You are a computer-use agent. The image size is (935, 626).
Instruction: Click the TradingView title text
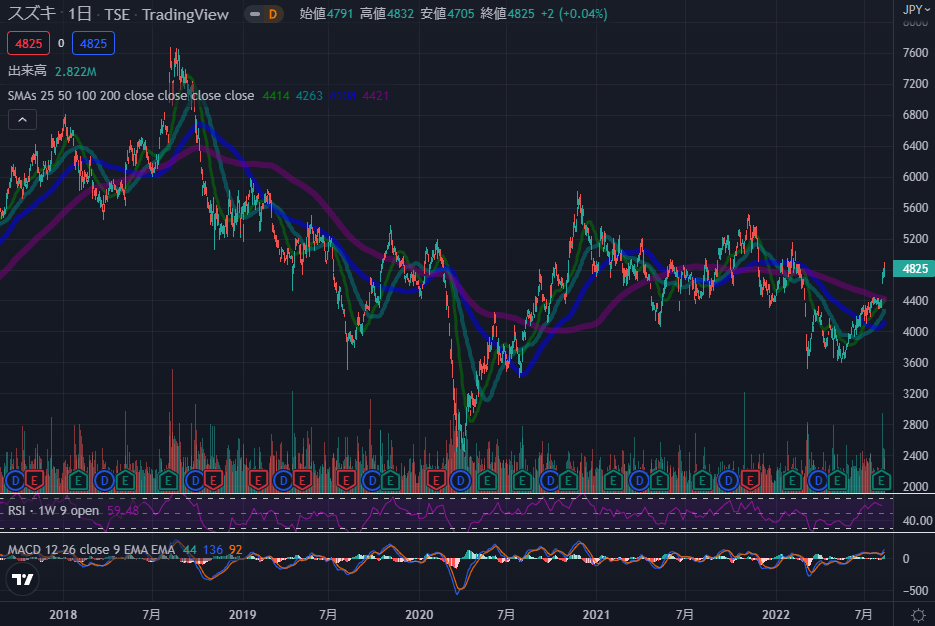click(x=185, y=14)
